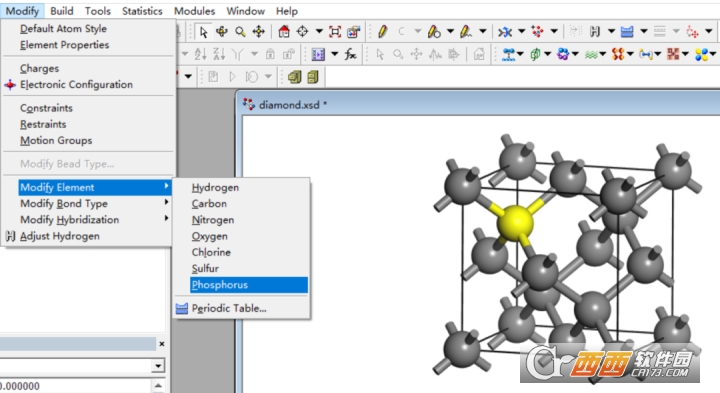
Task: Activate the Rotation mode tool
Action: [x=222, y=31]
